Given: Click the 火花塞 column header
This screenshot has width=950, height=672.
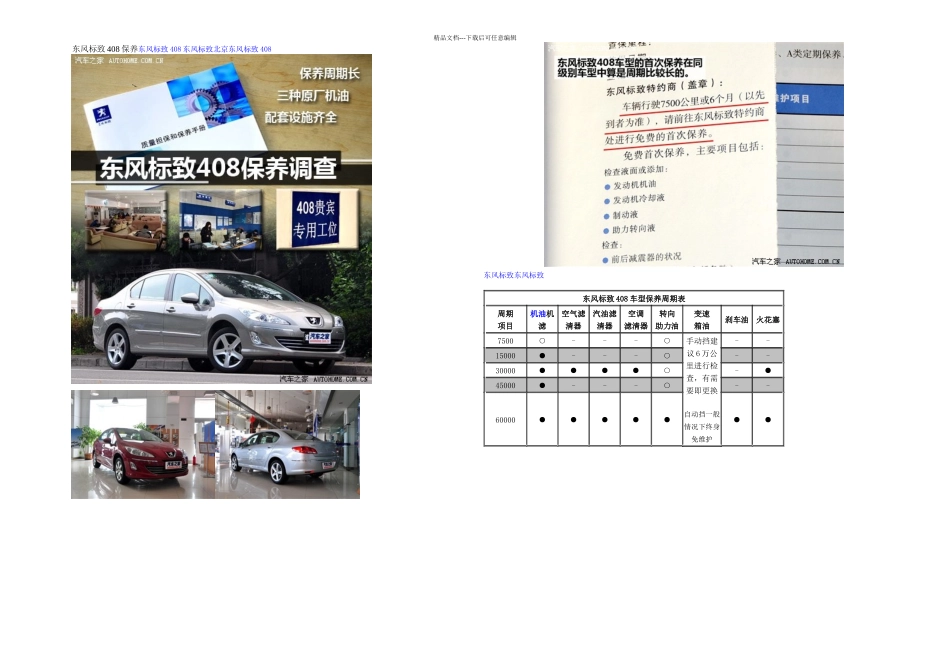Looking at the screenshot, I should coord(768,320).
